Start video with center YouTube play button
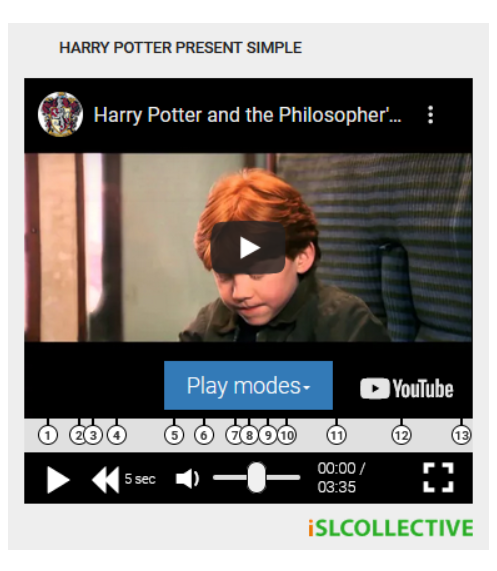497x571 pixels. [x=248, y=248]
